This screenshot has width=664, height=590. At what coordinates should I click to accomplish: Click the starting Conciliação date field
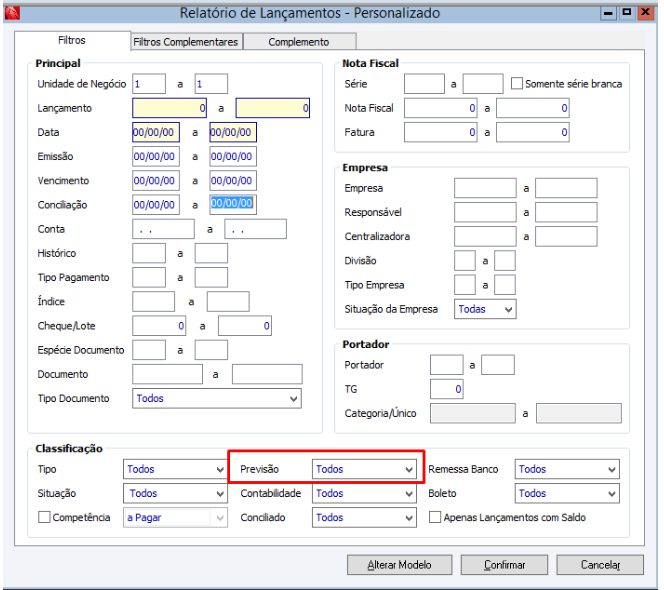point(156,205)
